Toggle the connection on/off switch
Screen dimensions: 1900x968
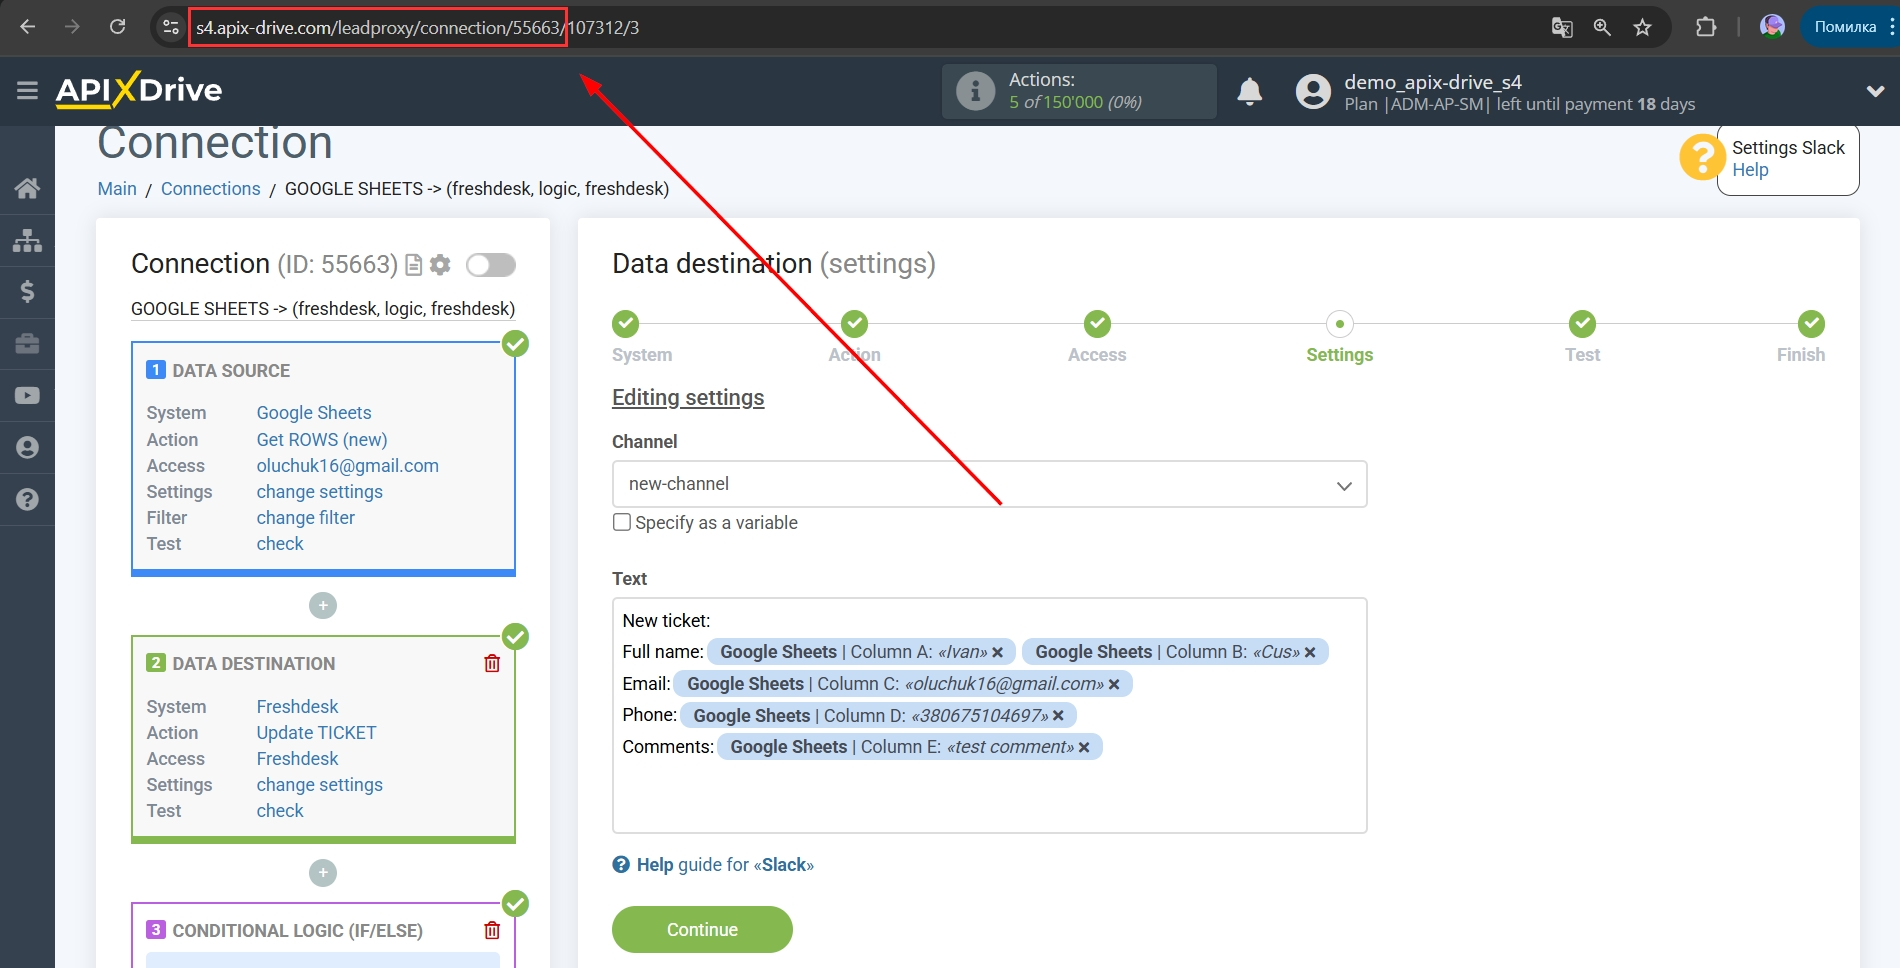[x=491, y=265]
